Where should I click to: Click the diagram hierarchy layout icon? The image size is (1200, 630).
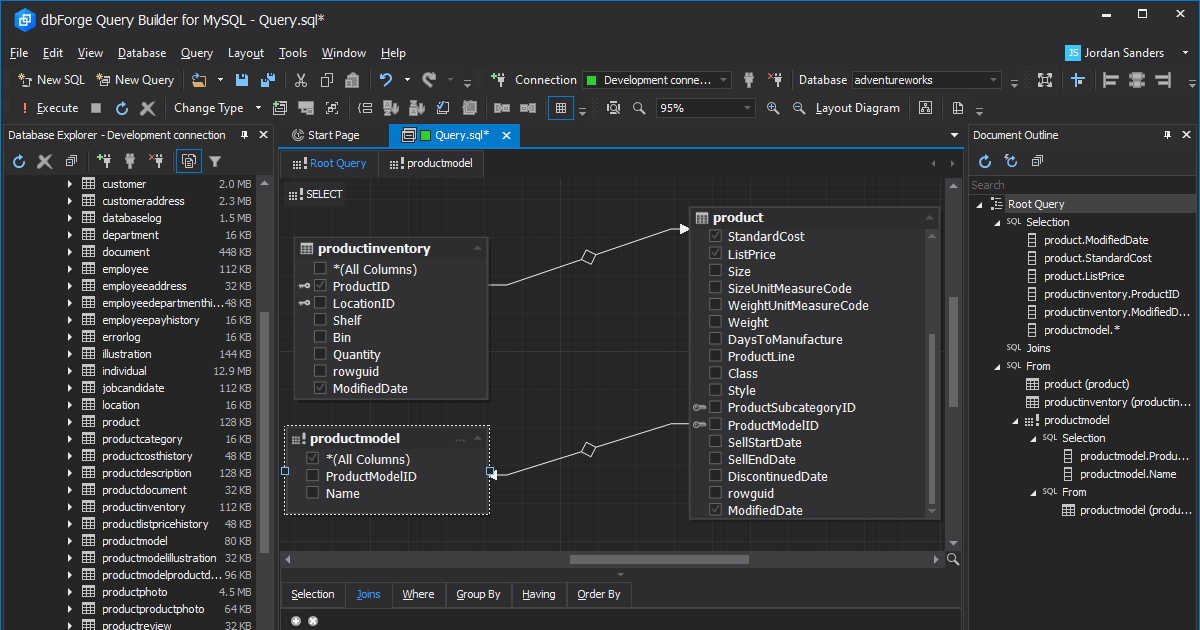click(925, 108)
